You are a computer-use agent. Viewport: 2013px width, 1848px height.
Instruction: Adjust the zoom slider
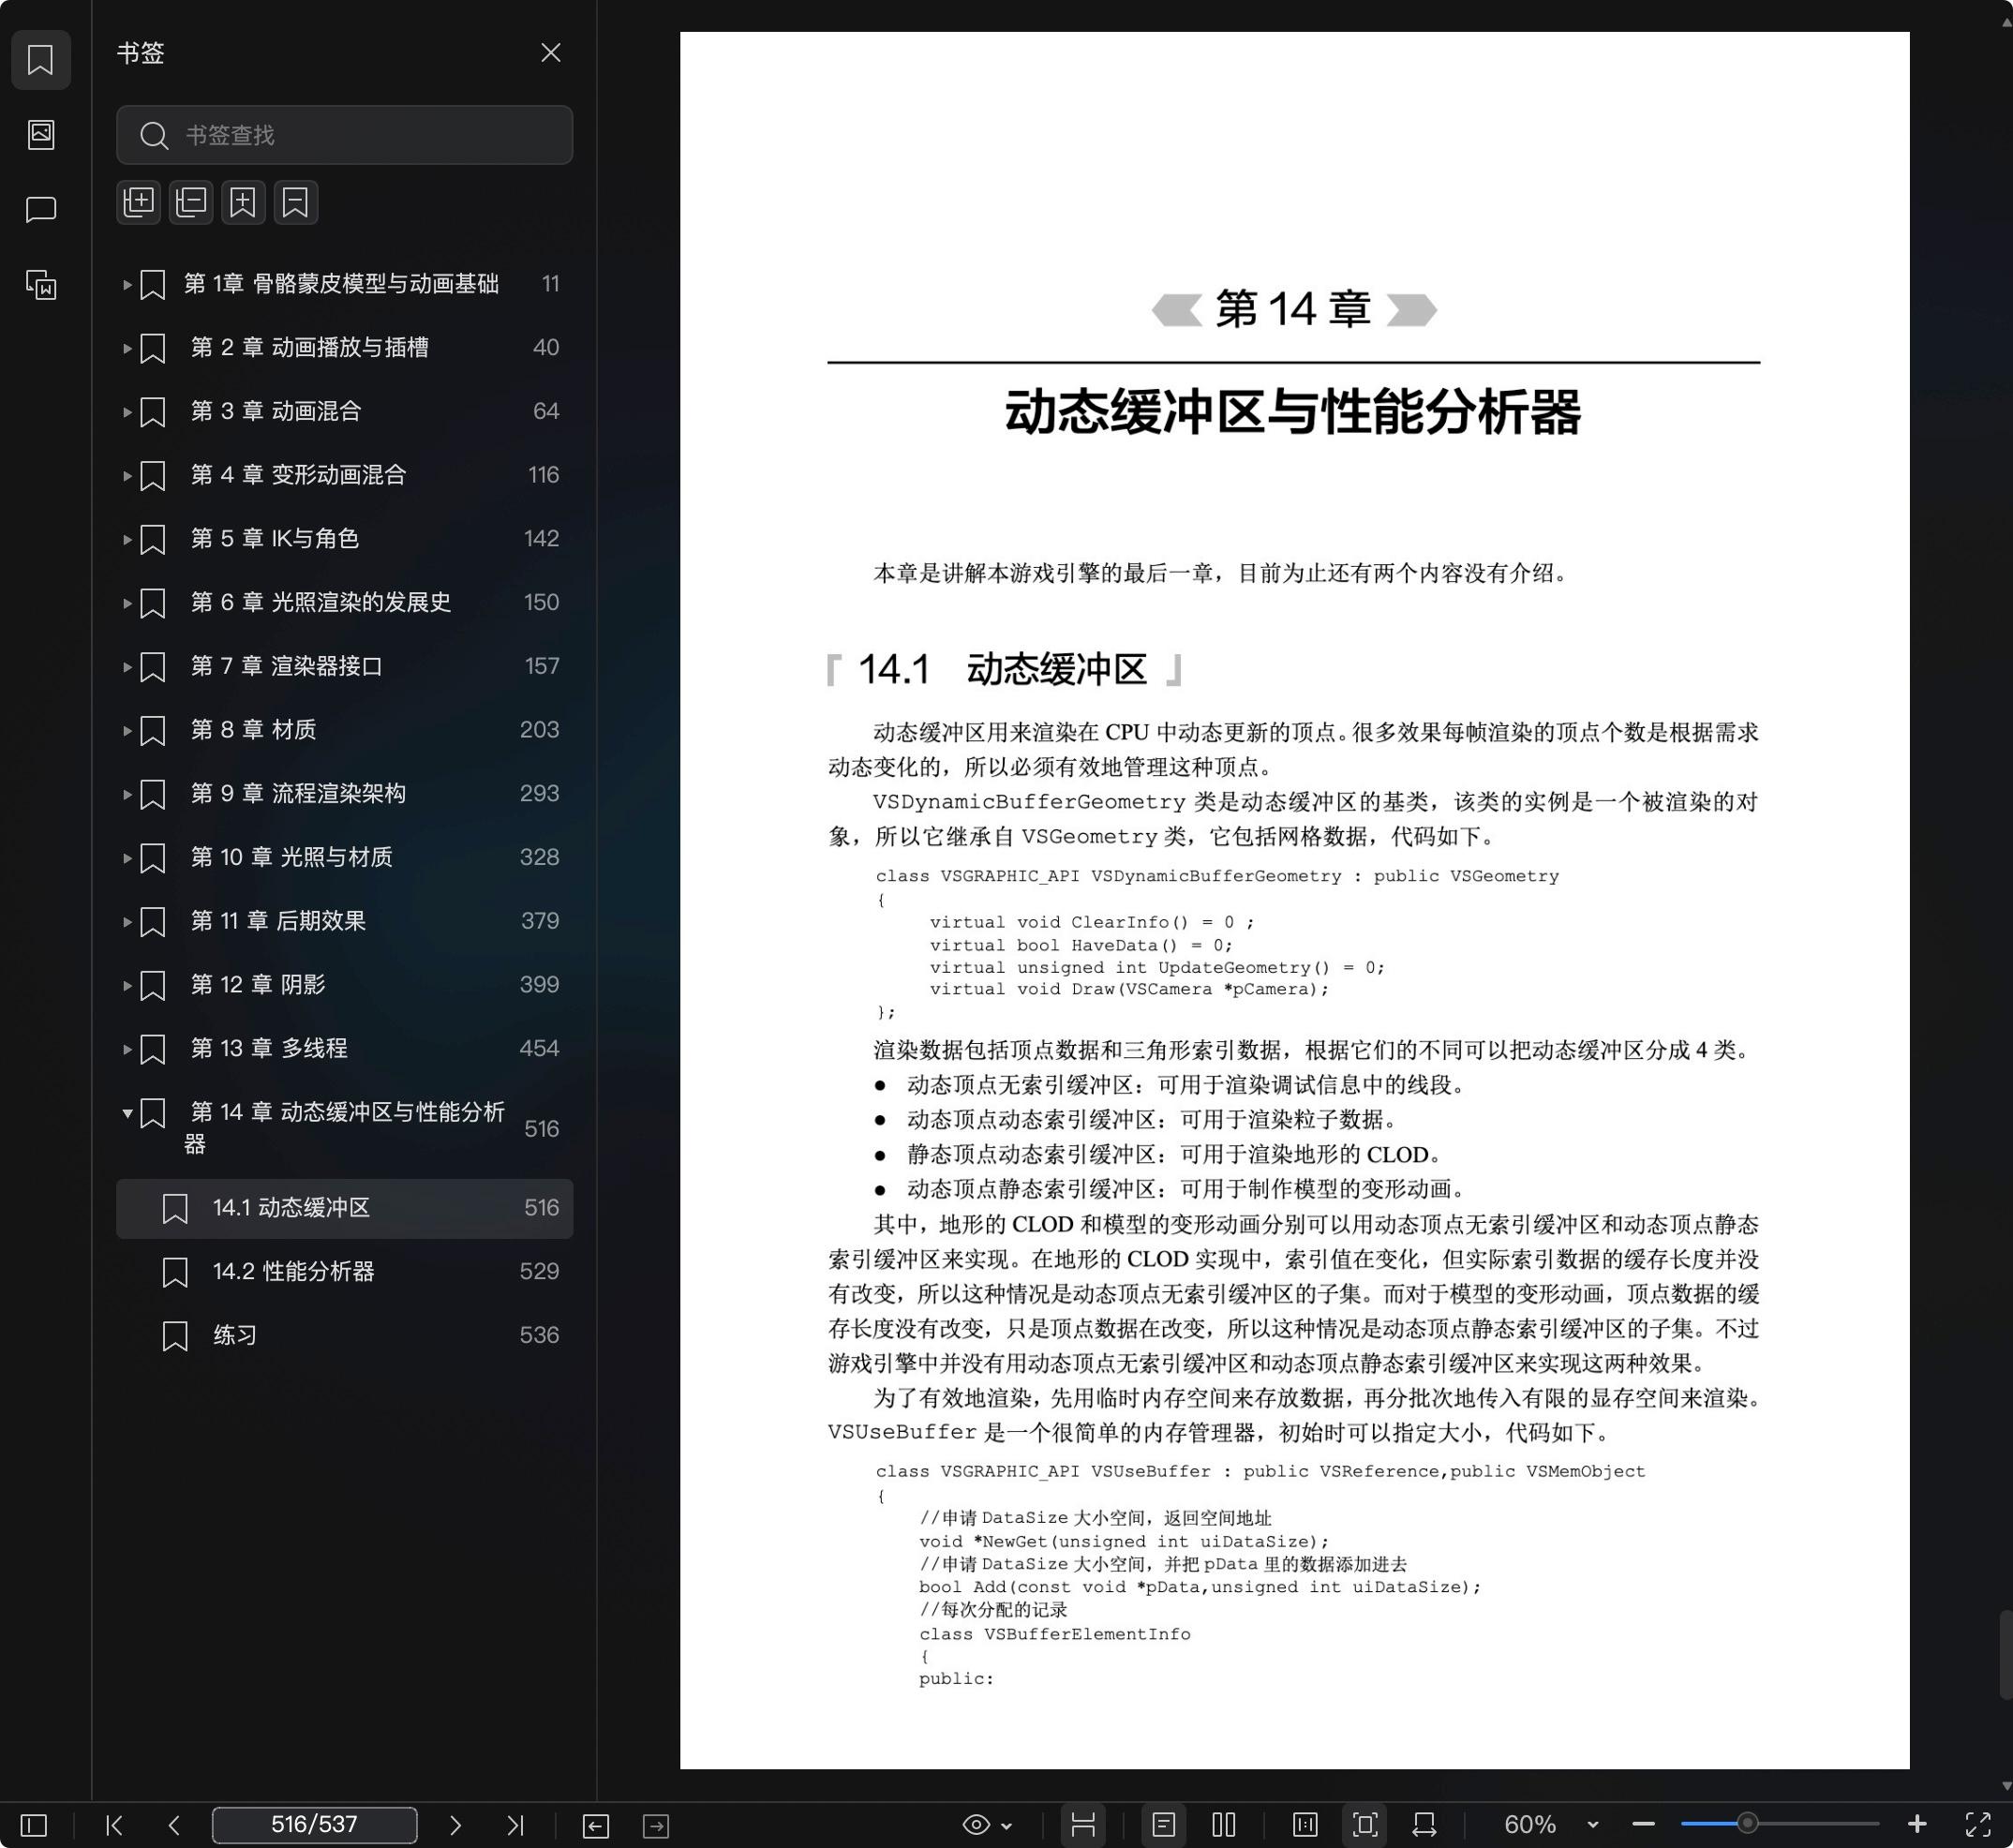(x=1747, y=1824)
